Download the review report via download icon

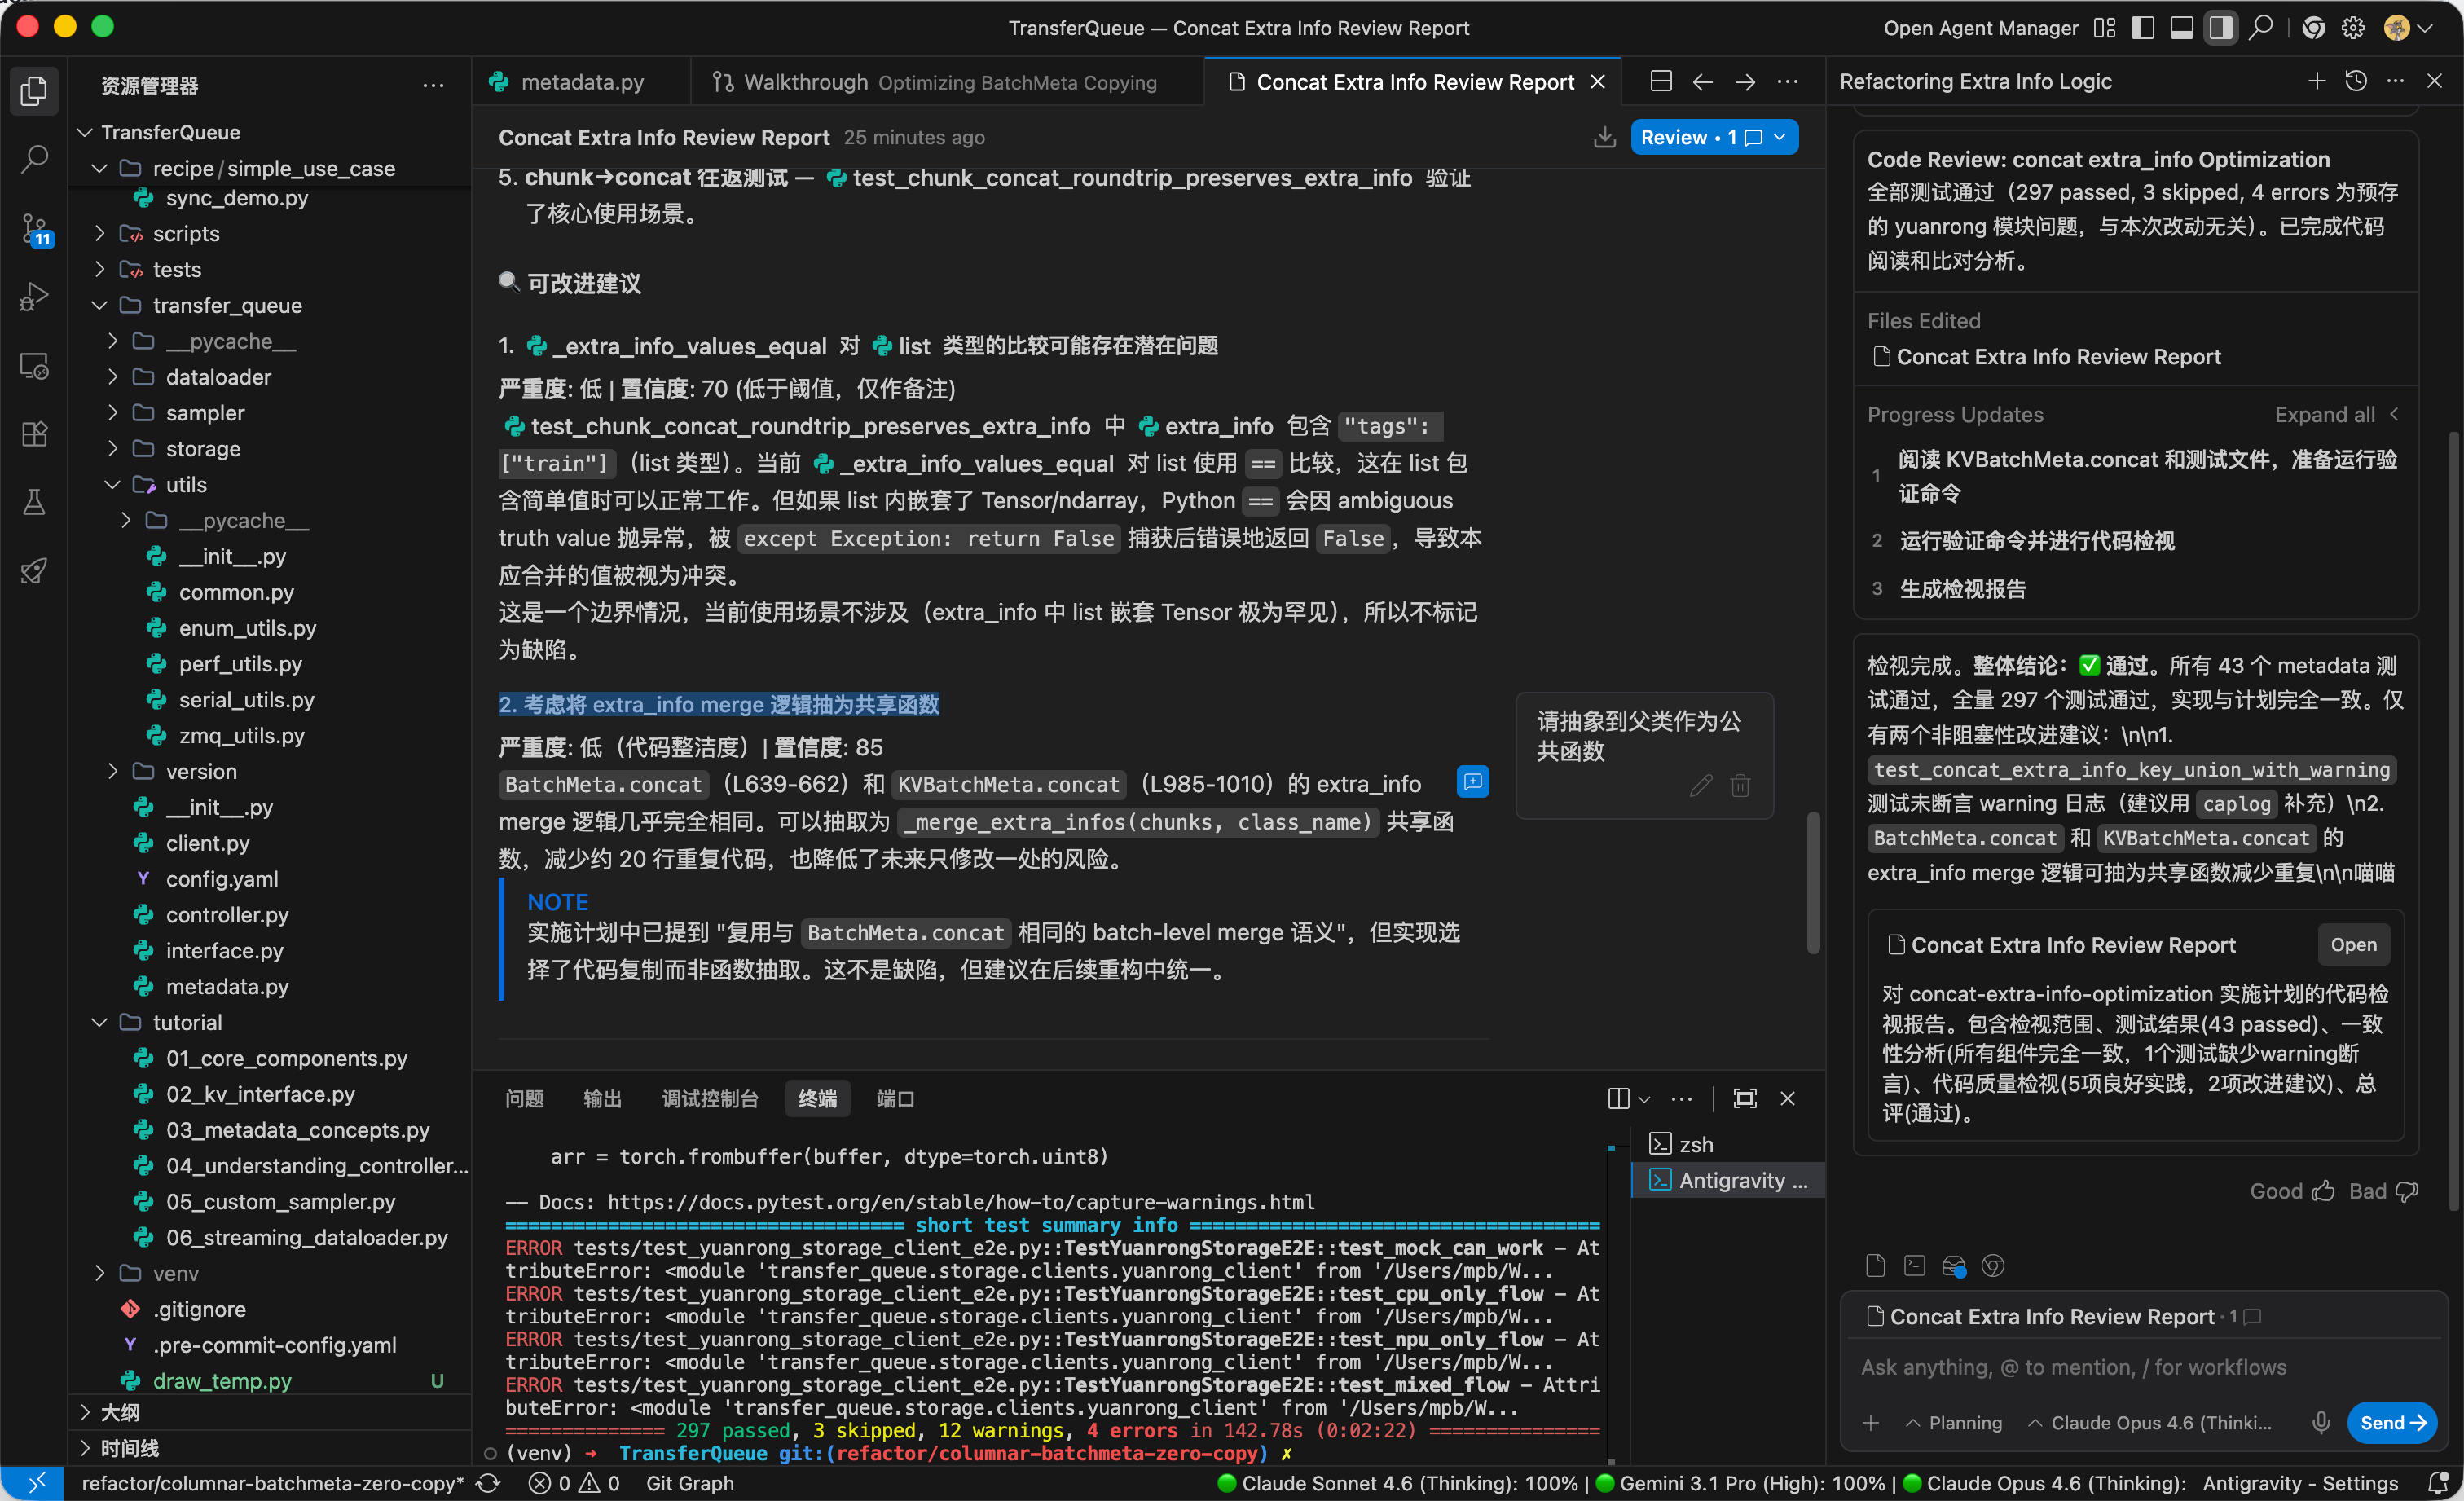click(x=1604, y=137)
